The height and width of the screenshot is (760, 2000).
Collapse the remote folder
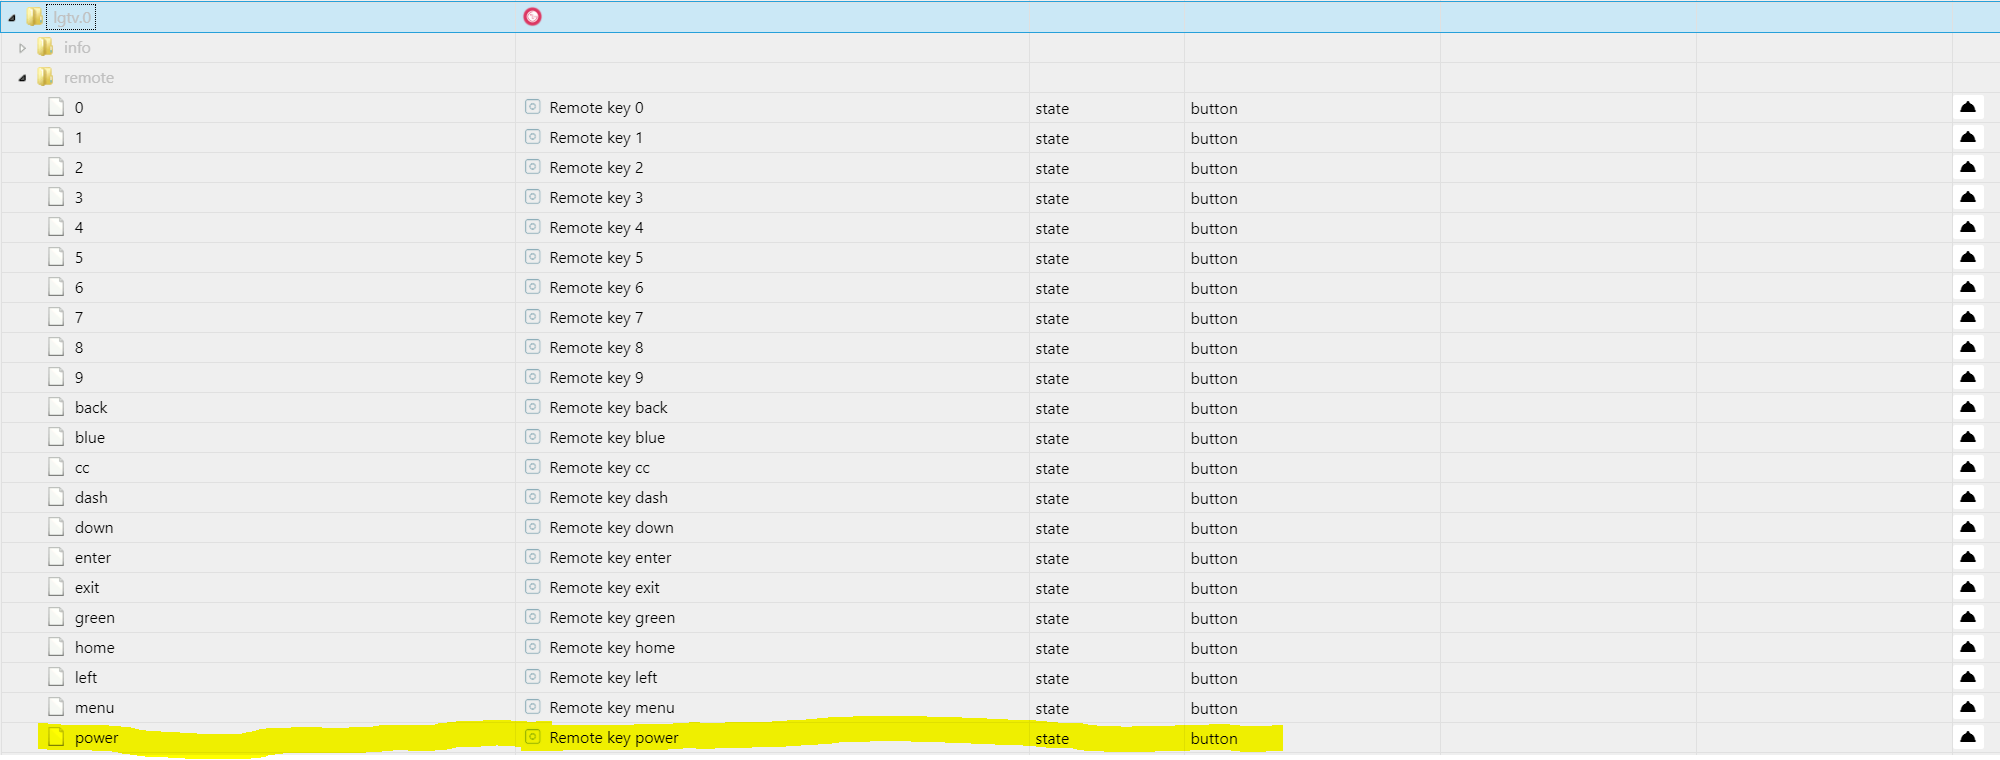pyautogui.click(x=22, y=78)
